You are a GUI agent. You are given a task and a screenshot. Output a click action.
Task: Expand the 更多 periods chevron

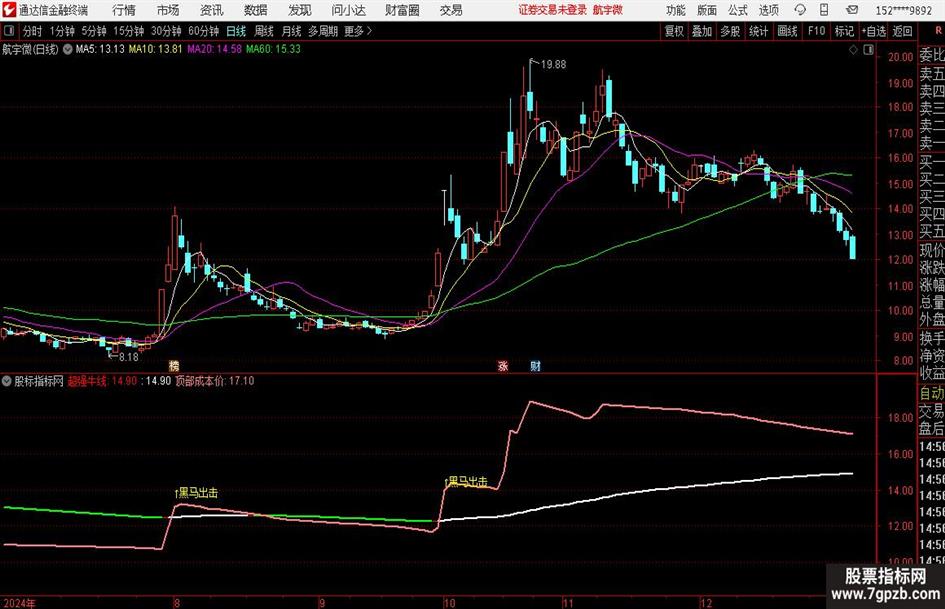359,31
